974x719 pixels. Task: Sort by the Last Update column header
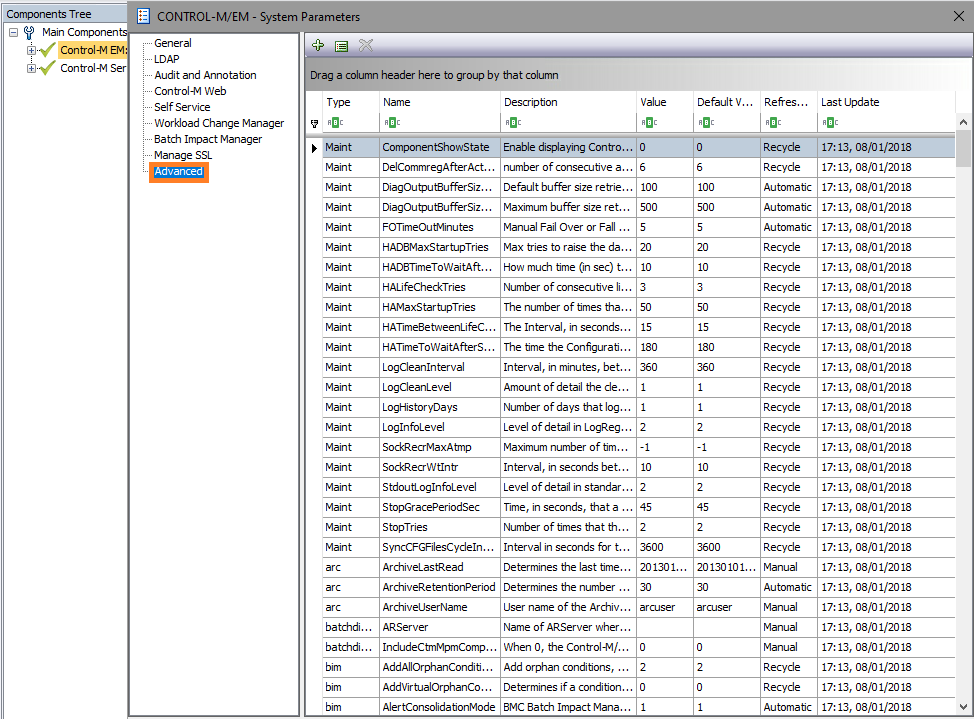886,103
